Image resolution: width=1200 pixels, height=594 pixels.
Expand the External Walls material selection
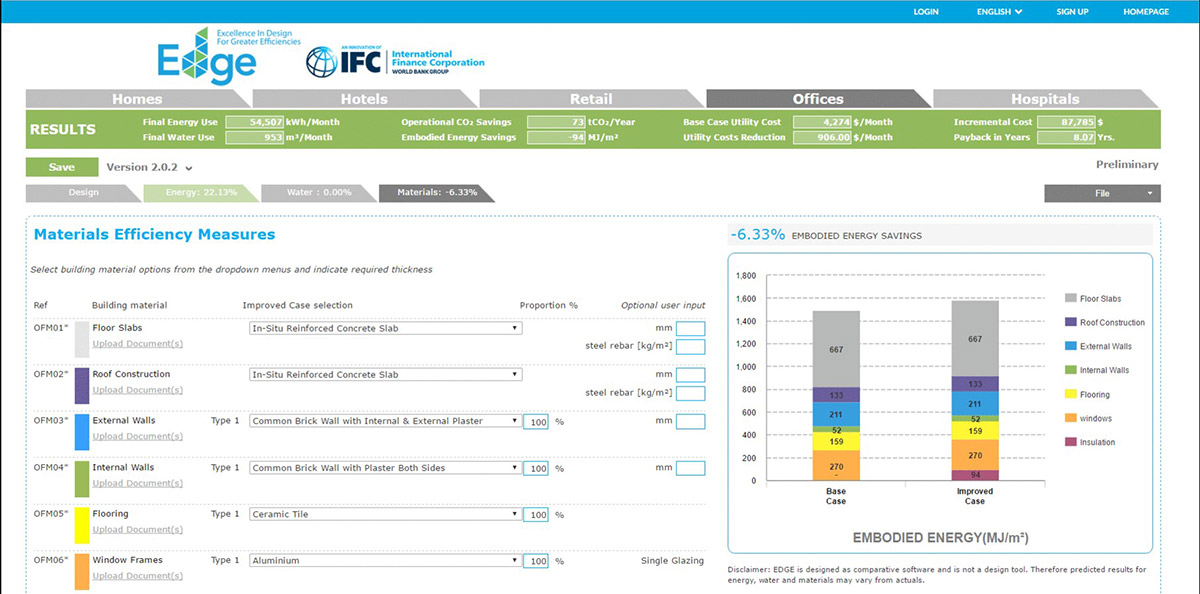pos(385,421)
